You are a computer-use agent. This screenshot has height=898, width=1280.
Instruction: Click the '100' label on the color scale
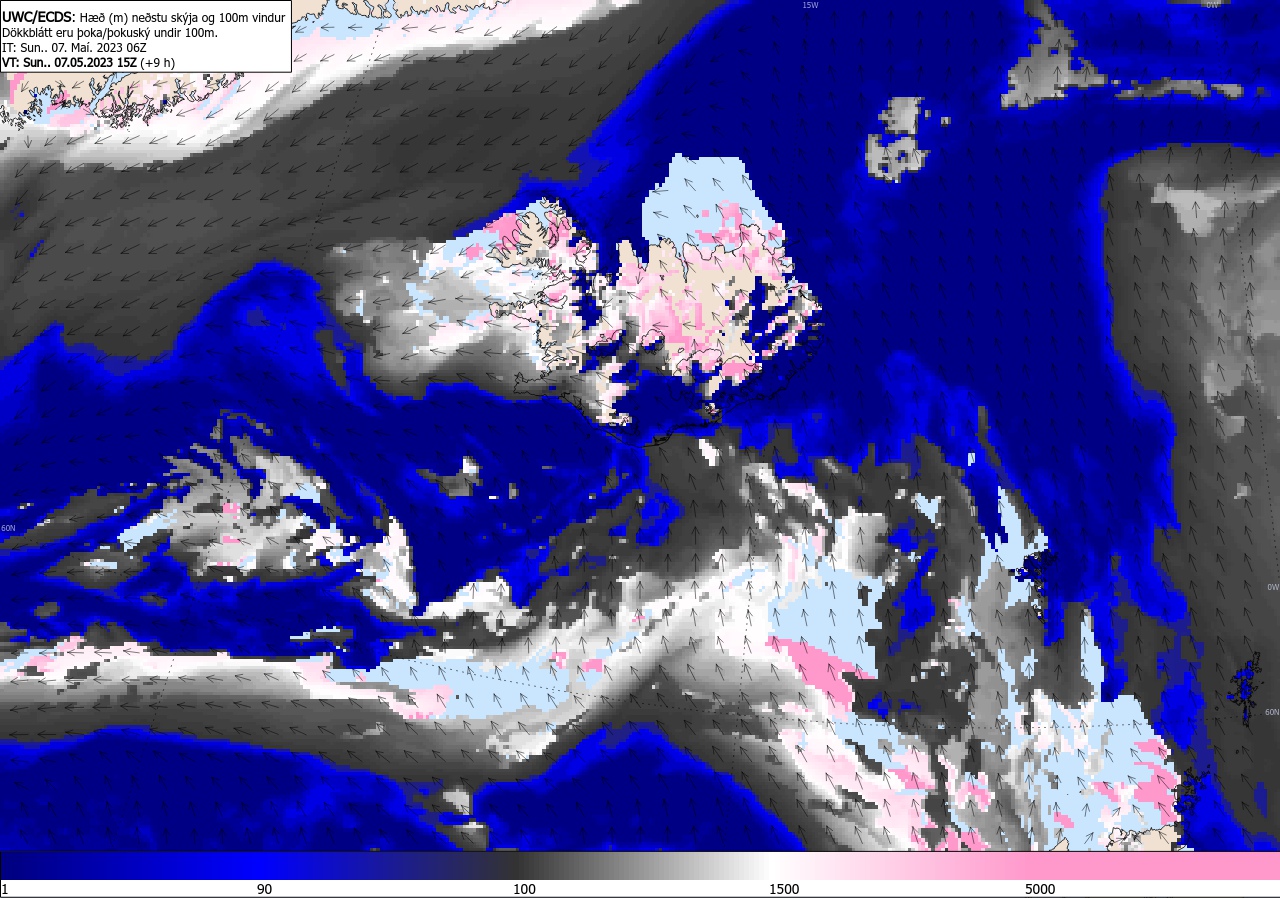524,889
